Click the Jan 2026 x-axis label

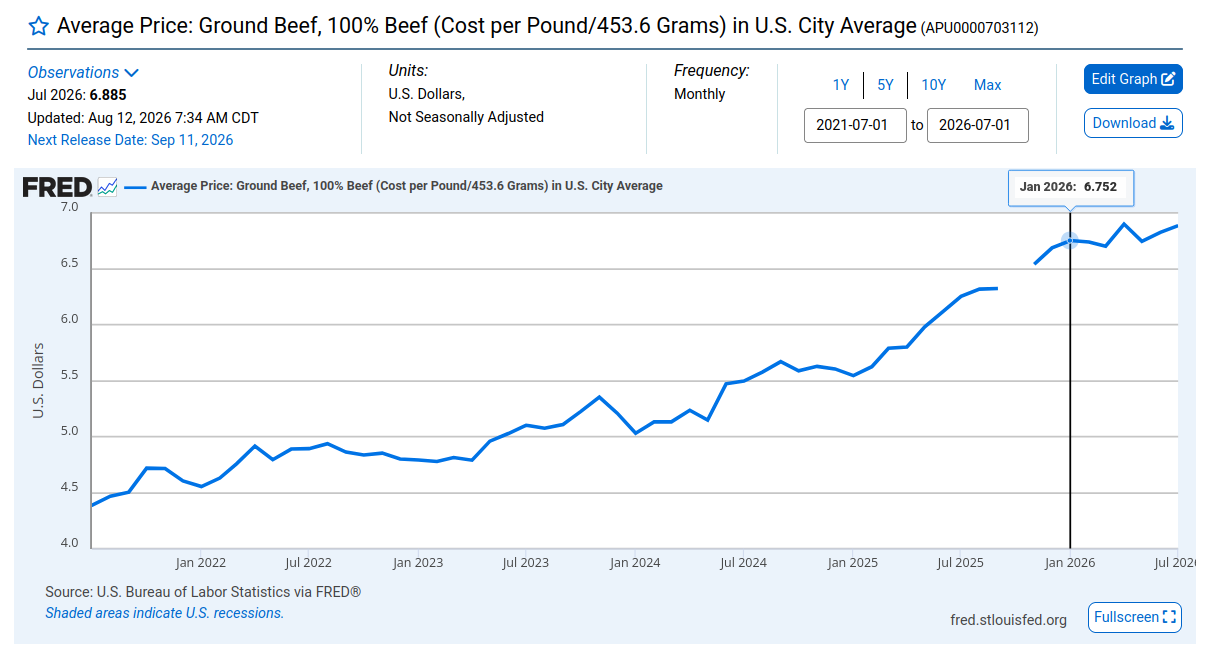[x=1070, y=563]
